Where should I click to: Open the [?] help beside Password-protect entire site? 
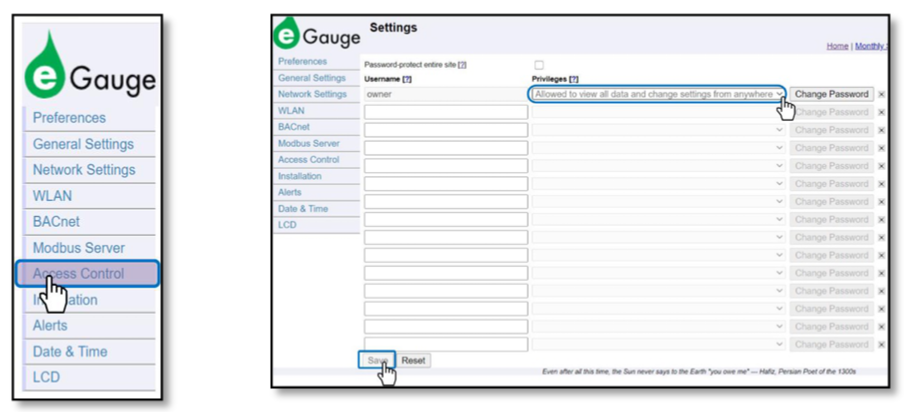tap(462, 65)
